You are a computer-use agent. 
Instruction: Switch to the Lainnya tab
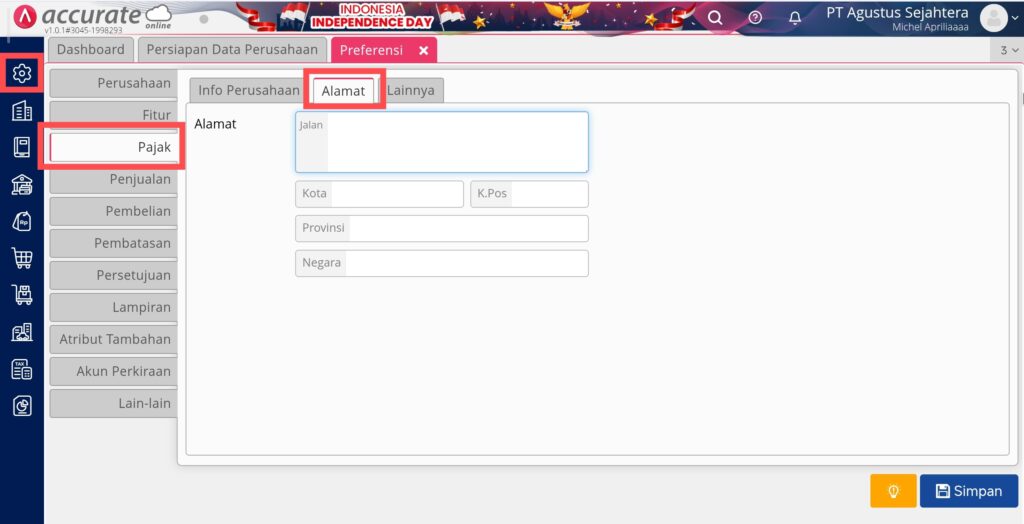tap(411, 90)
